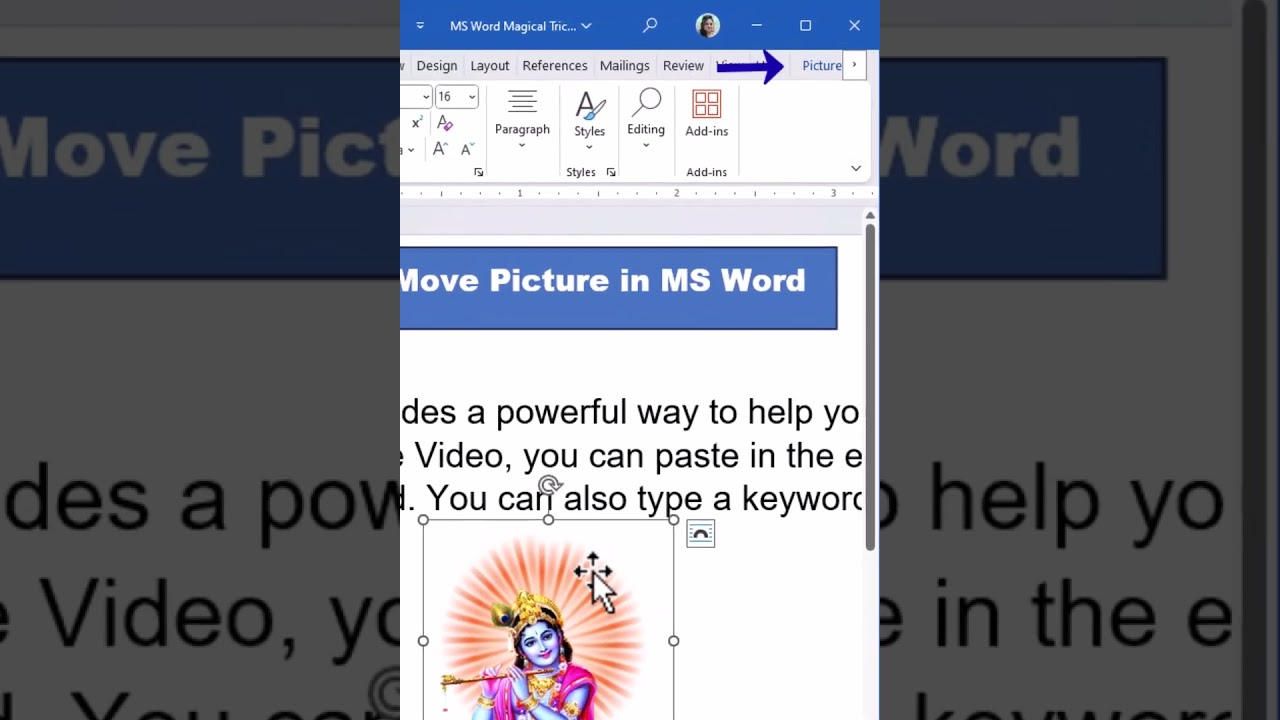Click the text line "a powerful way to help"
The height and width of the screenshot is (720, 1280).
click(630, 412)
